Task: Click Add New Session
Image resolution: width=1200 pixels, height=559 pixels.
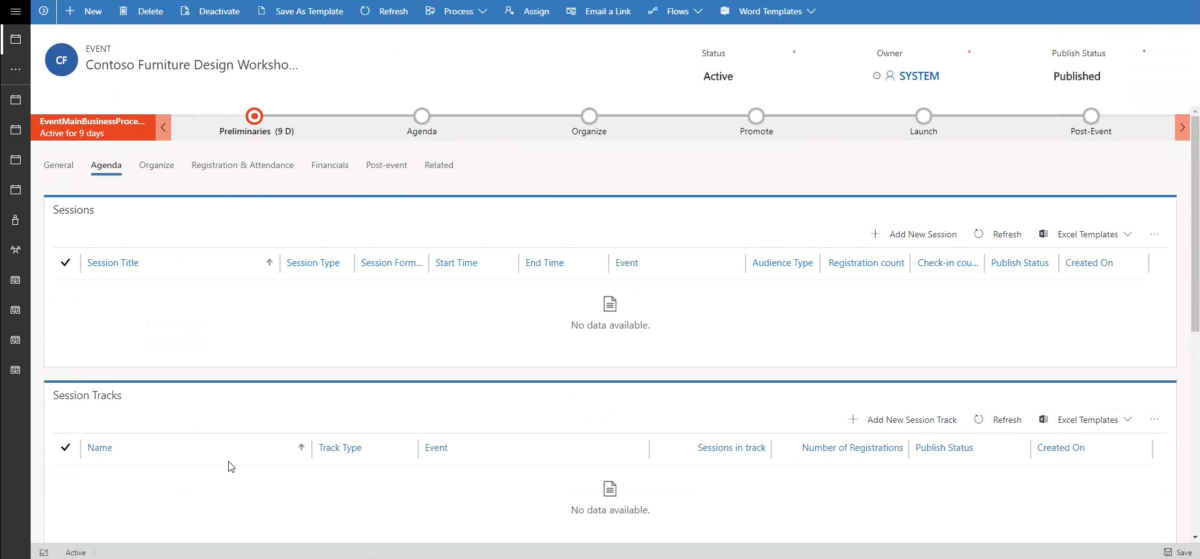Action: 914,234
